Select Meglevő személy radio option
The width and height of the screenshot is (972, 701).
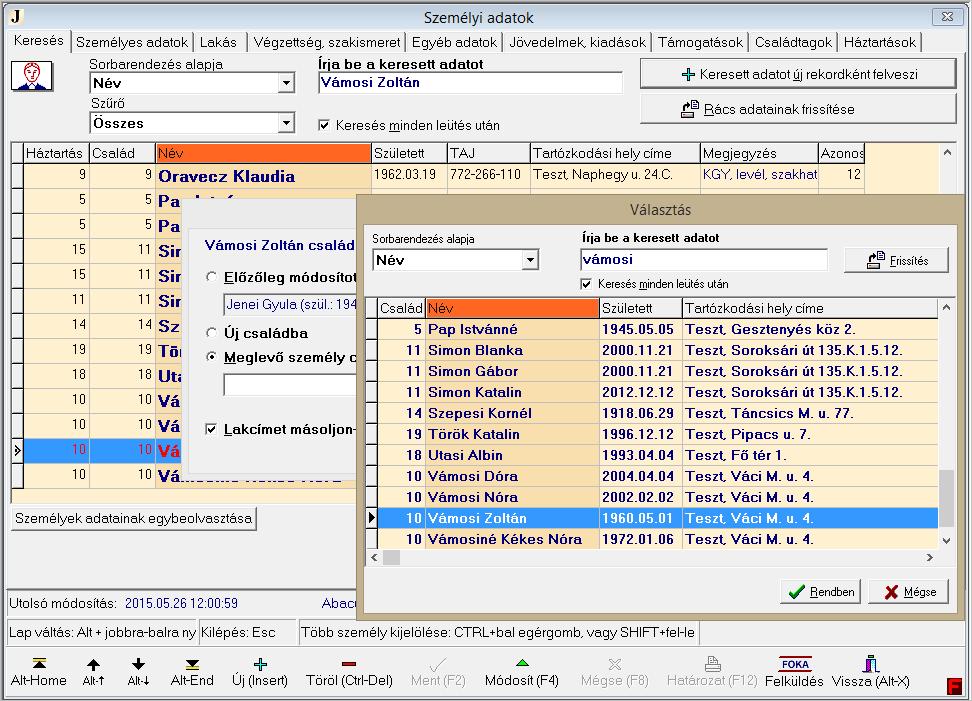(211, 357)
